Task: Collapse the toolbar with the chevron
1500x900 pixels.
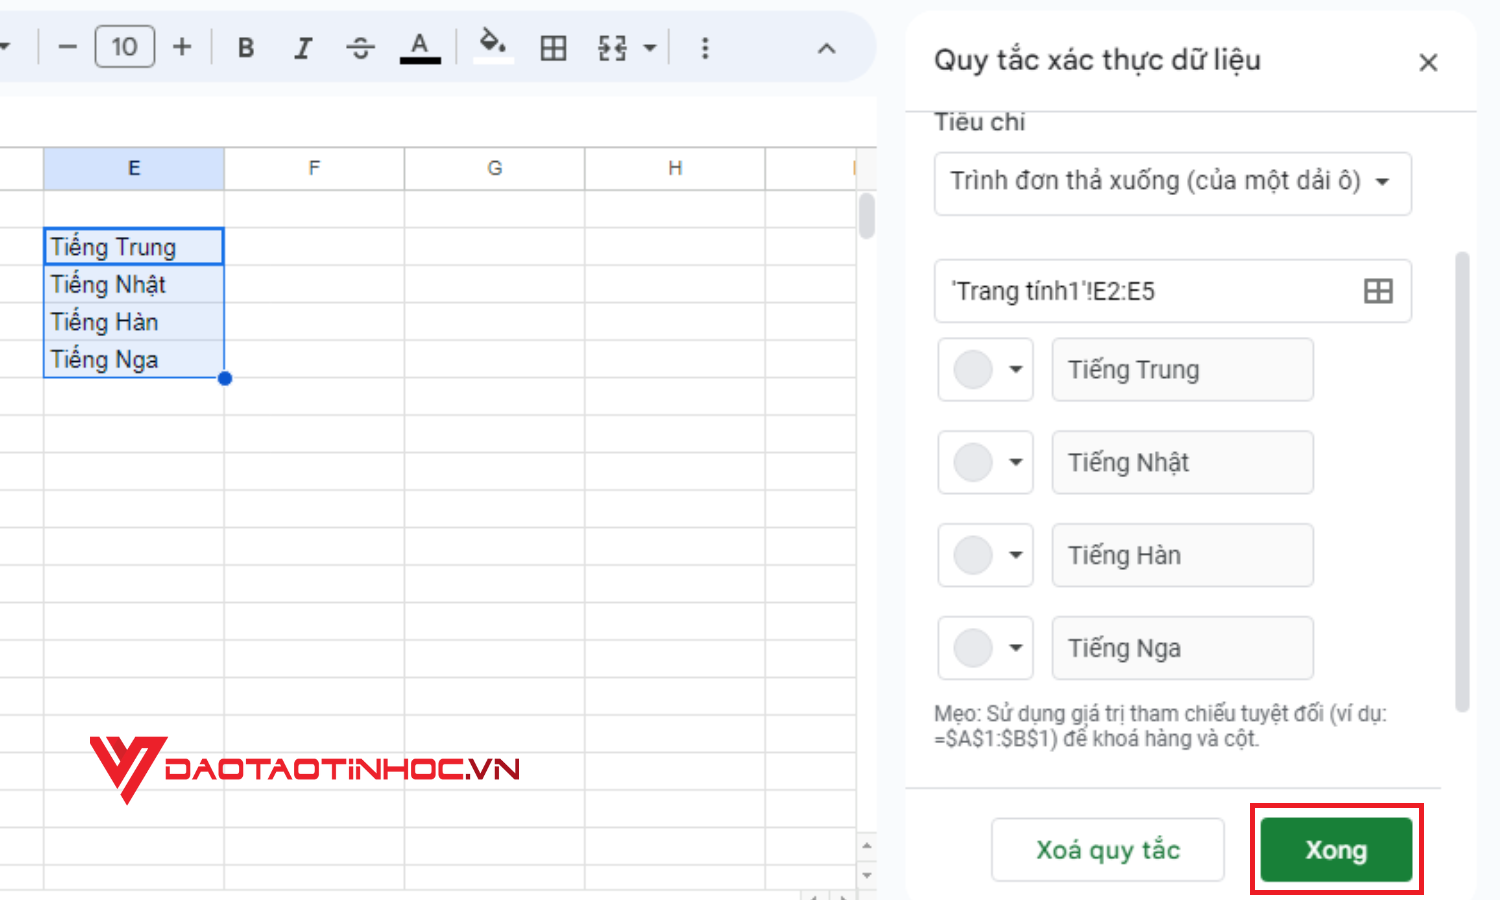Action: click(826, 46)
